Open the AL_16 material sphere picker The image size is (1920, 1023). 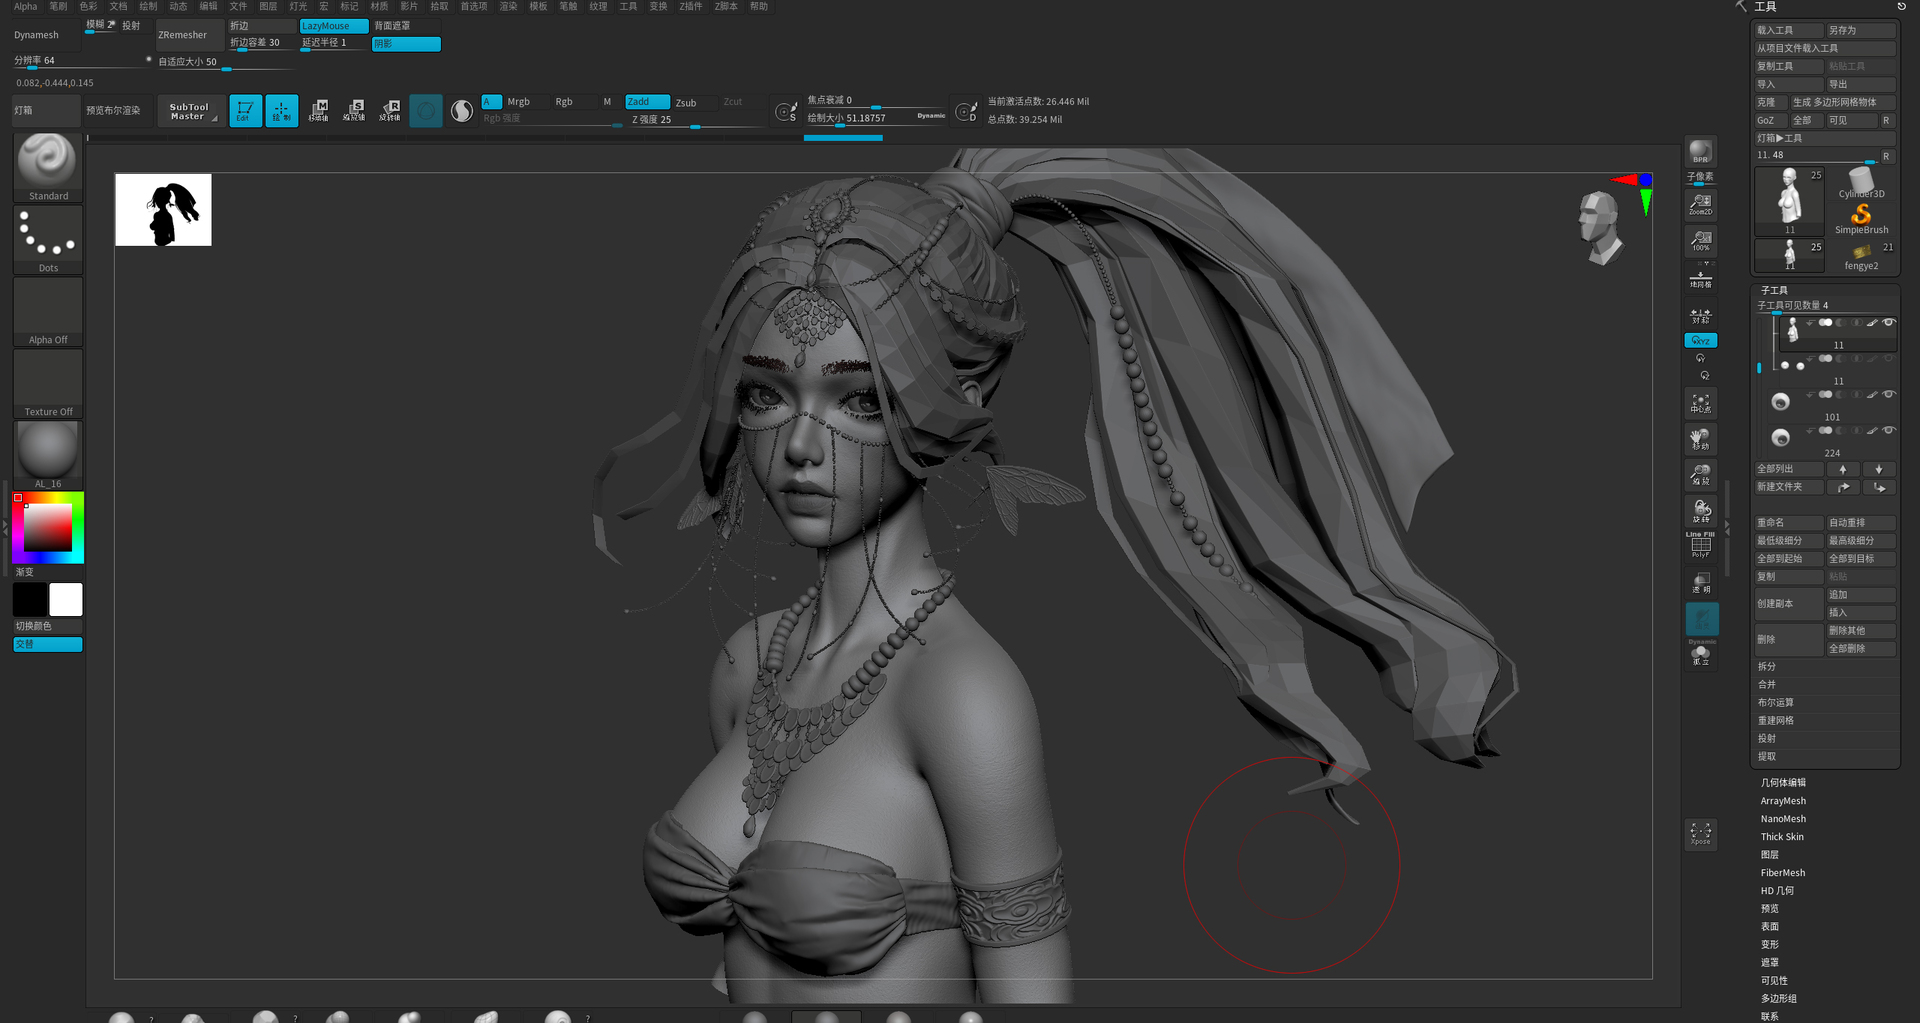(47, 455)
